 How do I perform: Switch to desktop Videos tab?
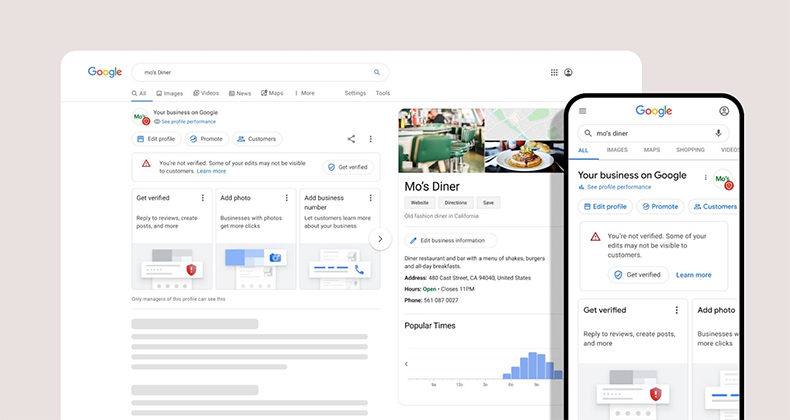(206, 93)
